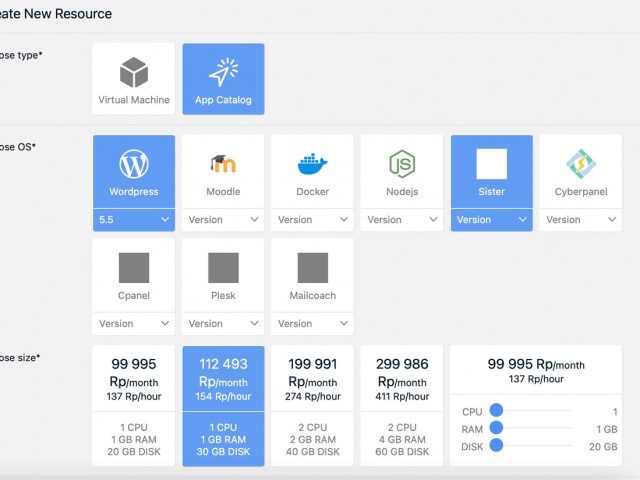Expand the Docker Version dropdown
This screenshot has width=640, height=480.
(312, 219)
